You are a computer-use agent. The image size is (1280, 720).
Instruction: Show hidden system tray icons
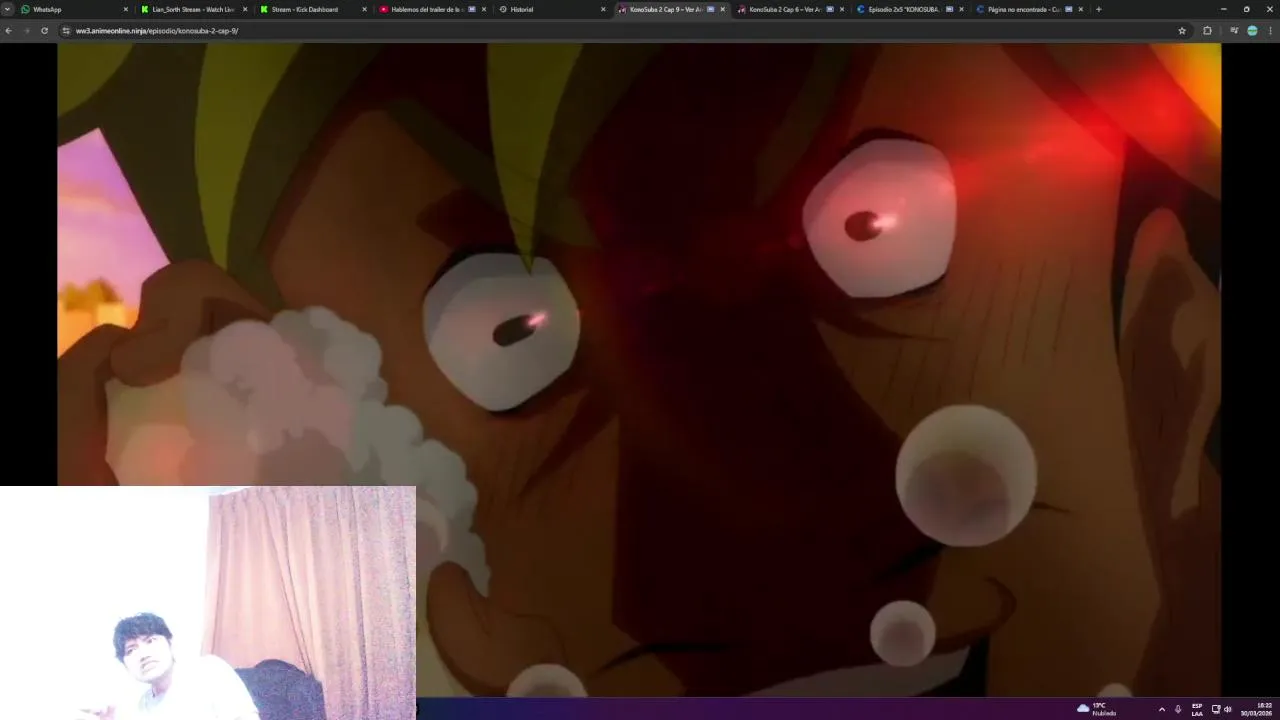point(1161,709)
